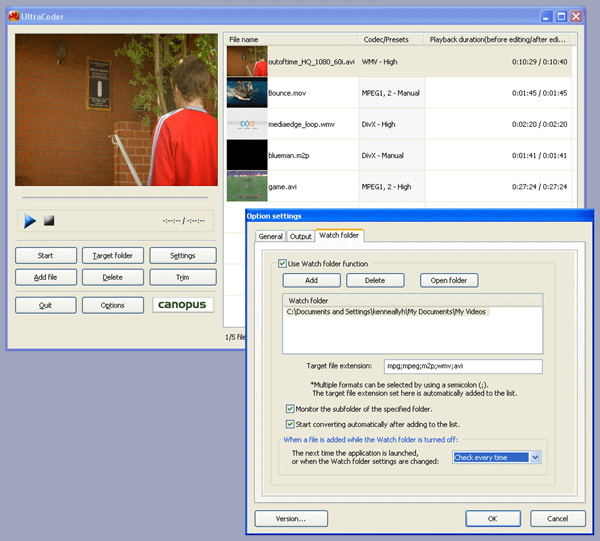The image size is (600, 541).
Task: Toggle Monitor the subfolder checkbox
Action: click(290, 409)
